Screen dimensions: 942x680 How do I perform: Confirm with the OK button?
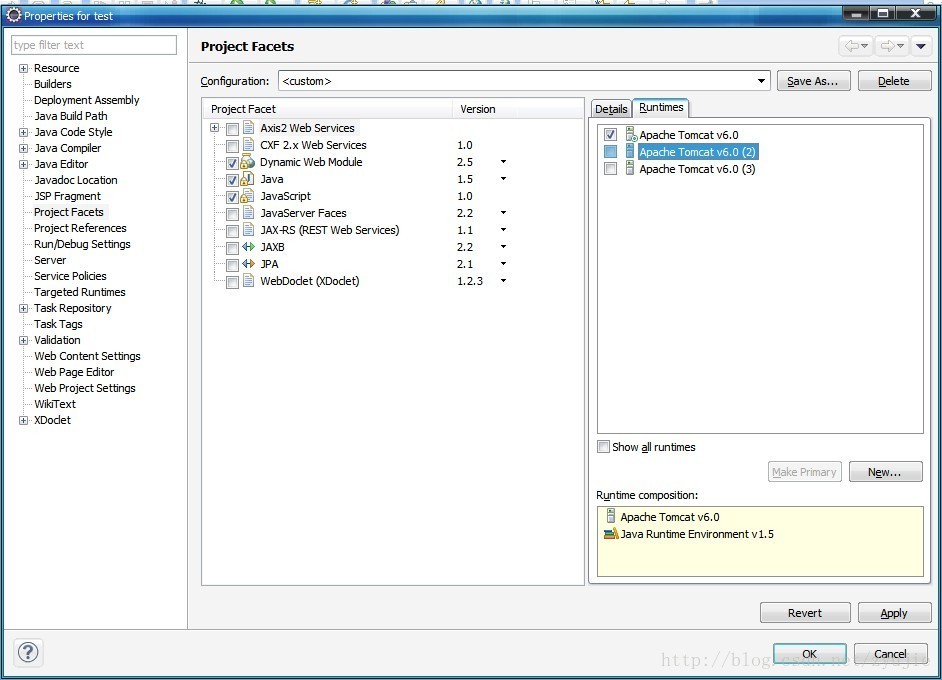[x=809, y=654]
